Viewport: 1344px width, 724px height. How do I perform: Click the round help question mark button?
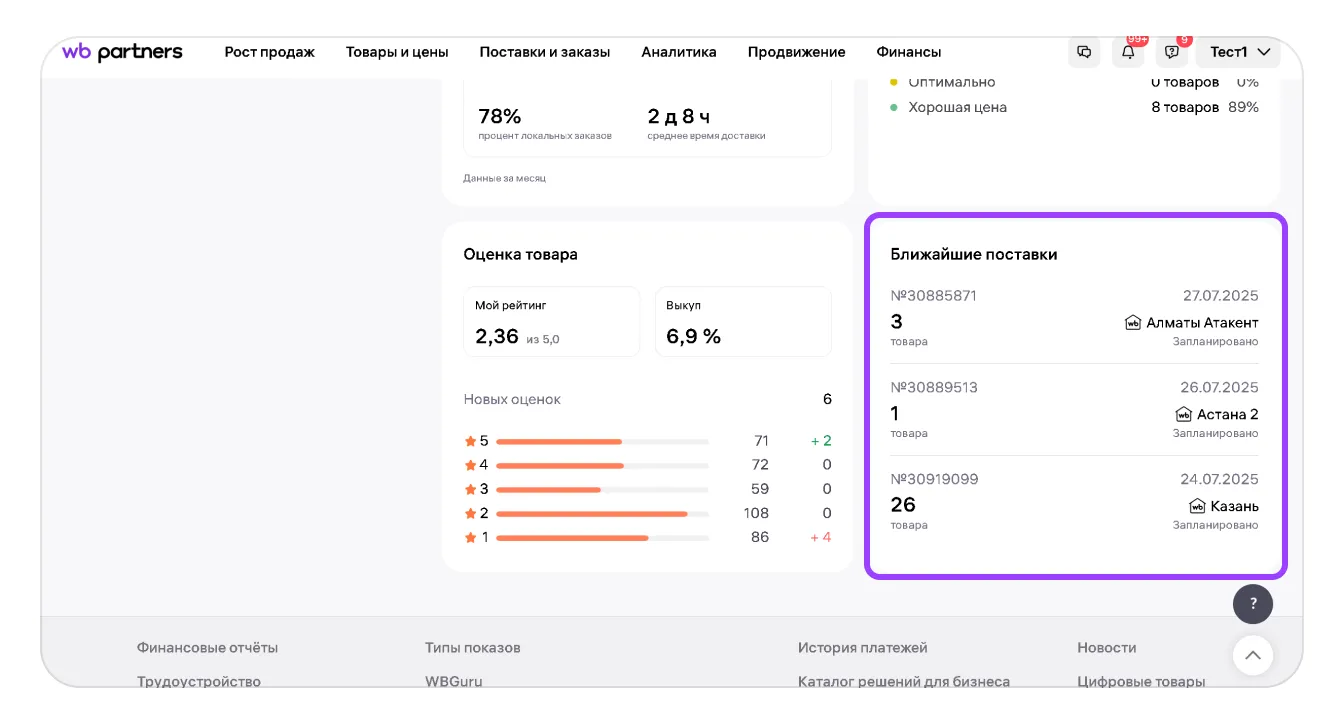coord(1253,604)
